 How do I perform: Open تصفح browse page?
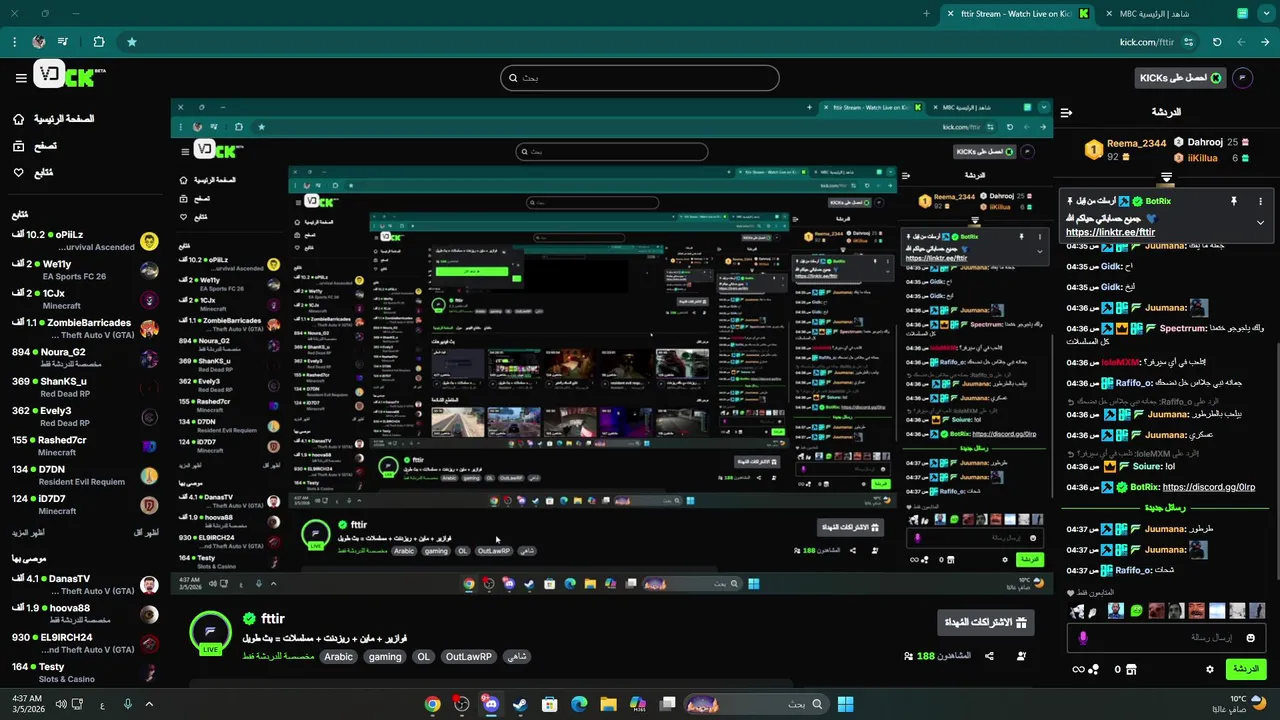point(46,146)
